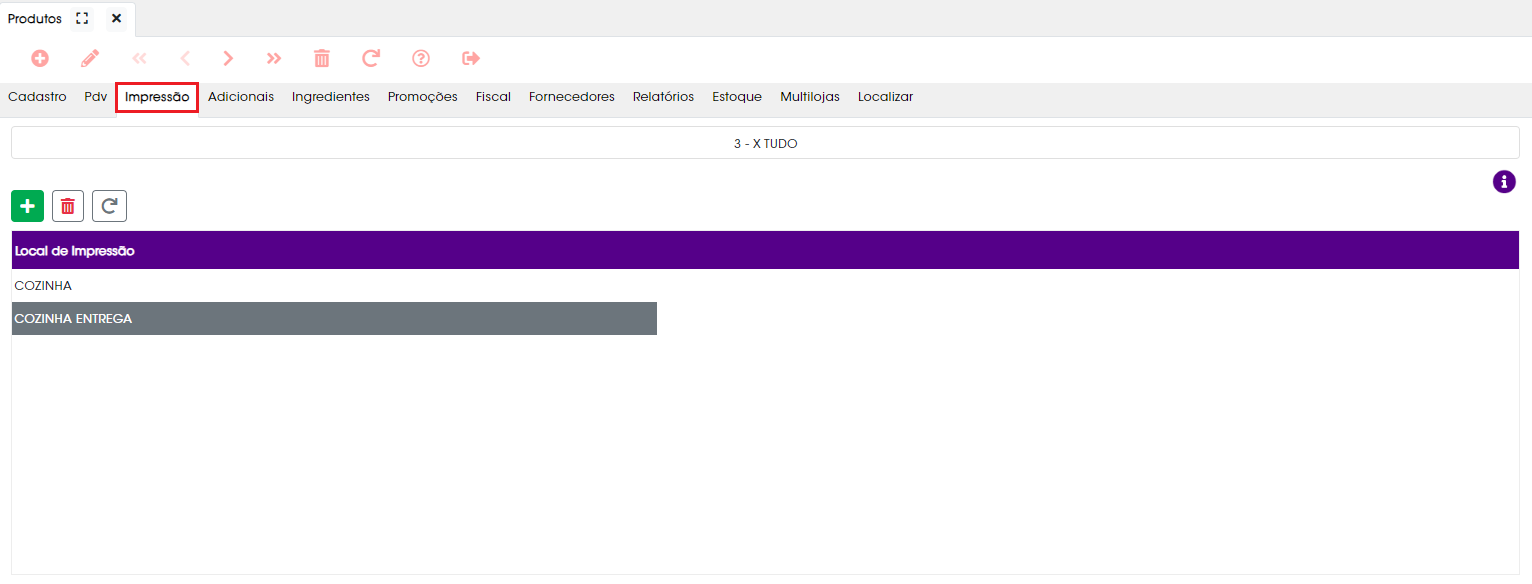Go to previous record arrow
The height and width of the screenshot is (584, 1532).
(185, 59)
